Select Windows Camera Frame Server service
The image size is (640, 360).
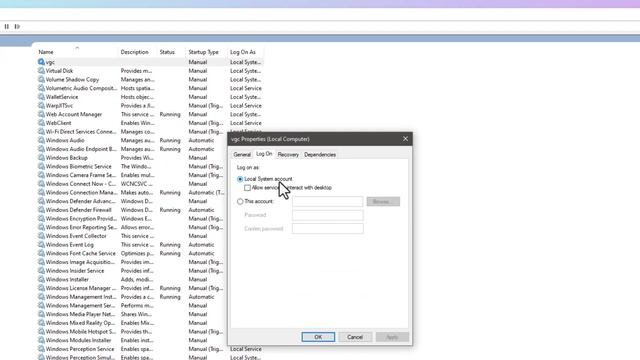[x=132, y=175]
